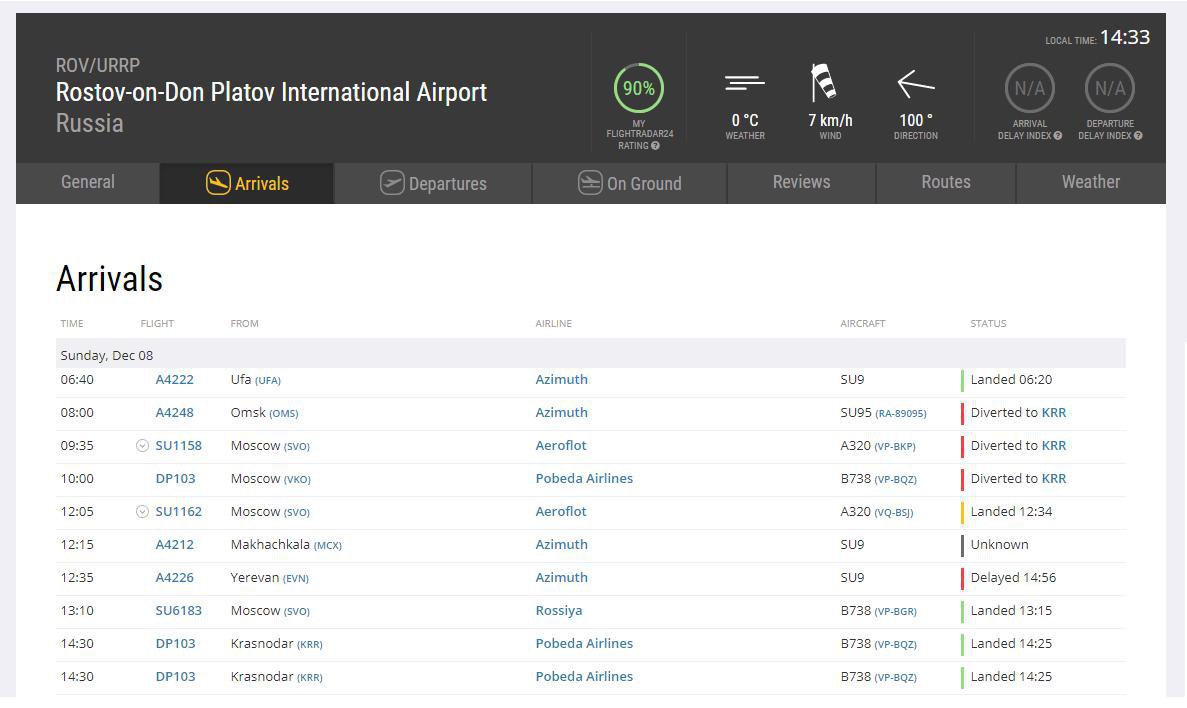Click KRR diversion link for 10:00 DP103
This screenshot has height=708, width=1187.
tap(1054, 479)
